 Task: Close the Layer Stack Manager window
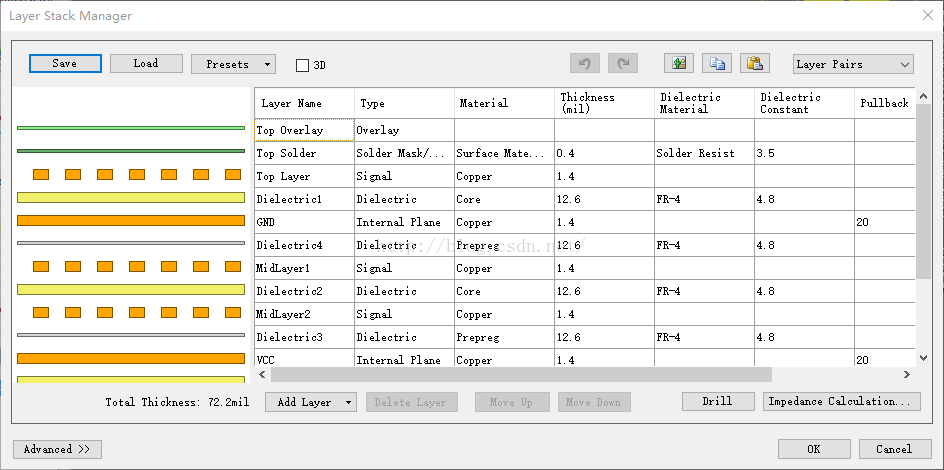[x=928, y=16]
